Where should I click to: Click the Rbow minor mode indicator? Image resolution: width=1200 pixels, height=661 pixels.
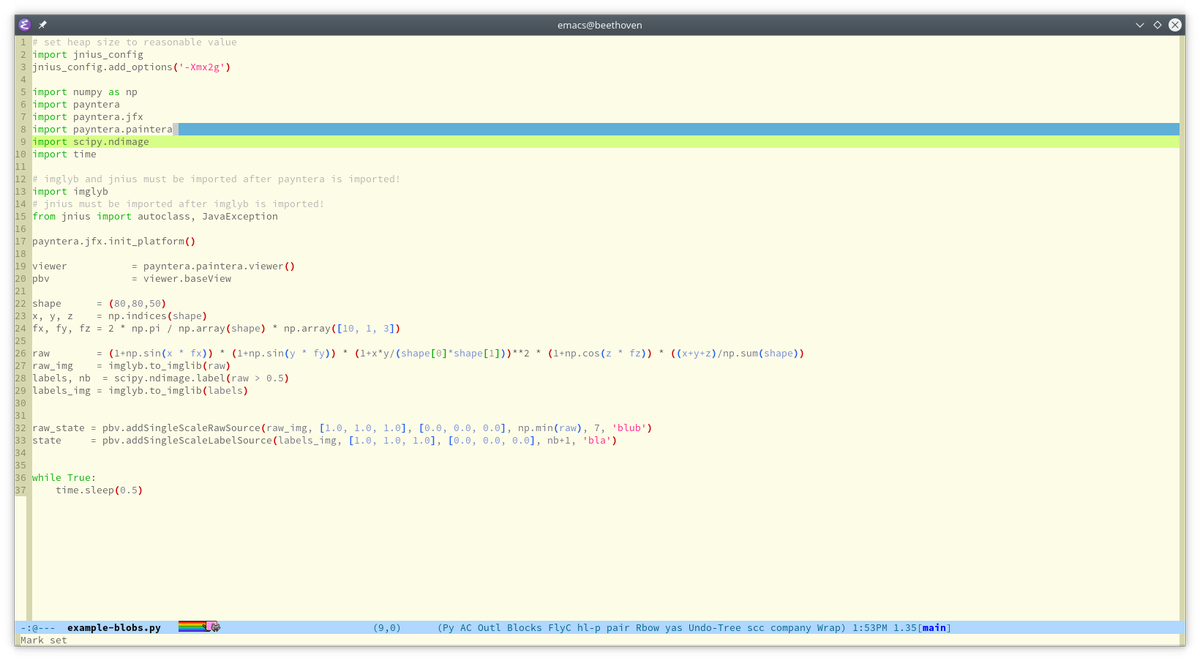[x=647, y=628]
